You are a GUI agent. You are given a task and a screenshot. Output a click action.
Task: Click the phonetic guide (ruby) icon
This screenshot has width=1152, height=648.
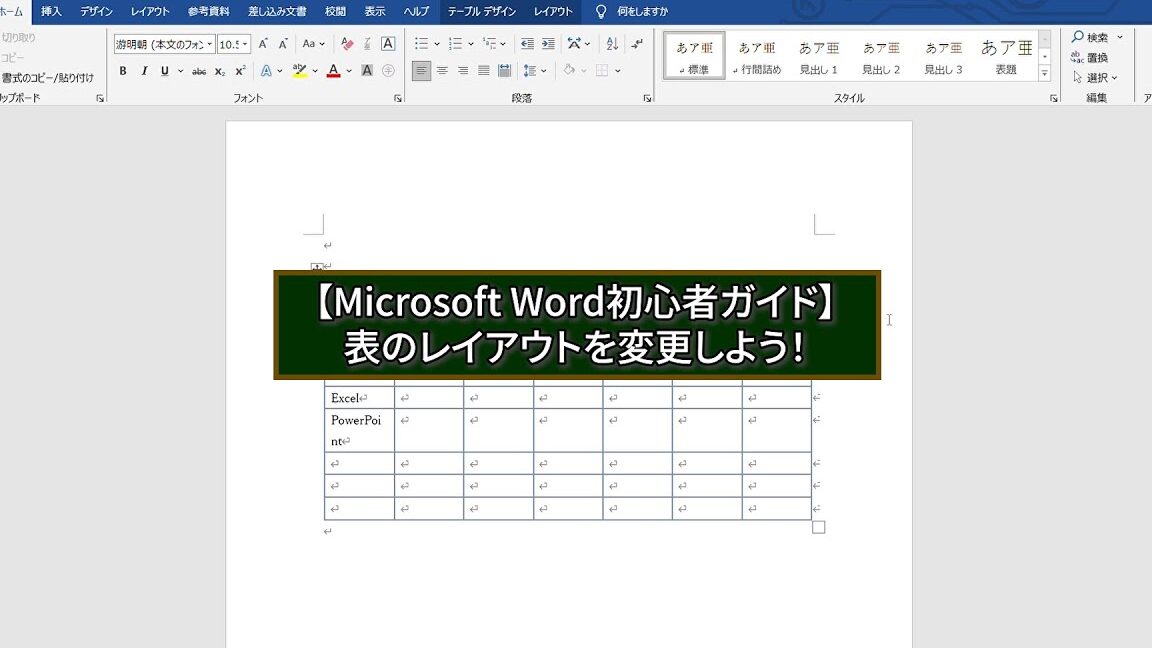(367, 44)
